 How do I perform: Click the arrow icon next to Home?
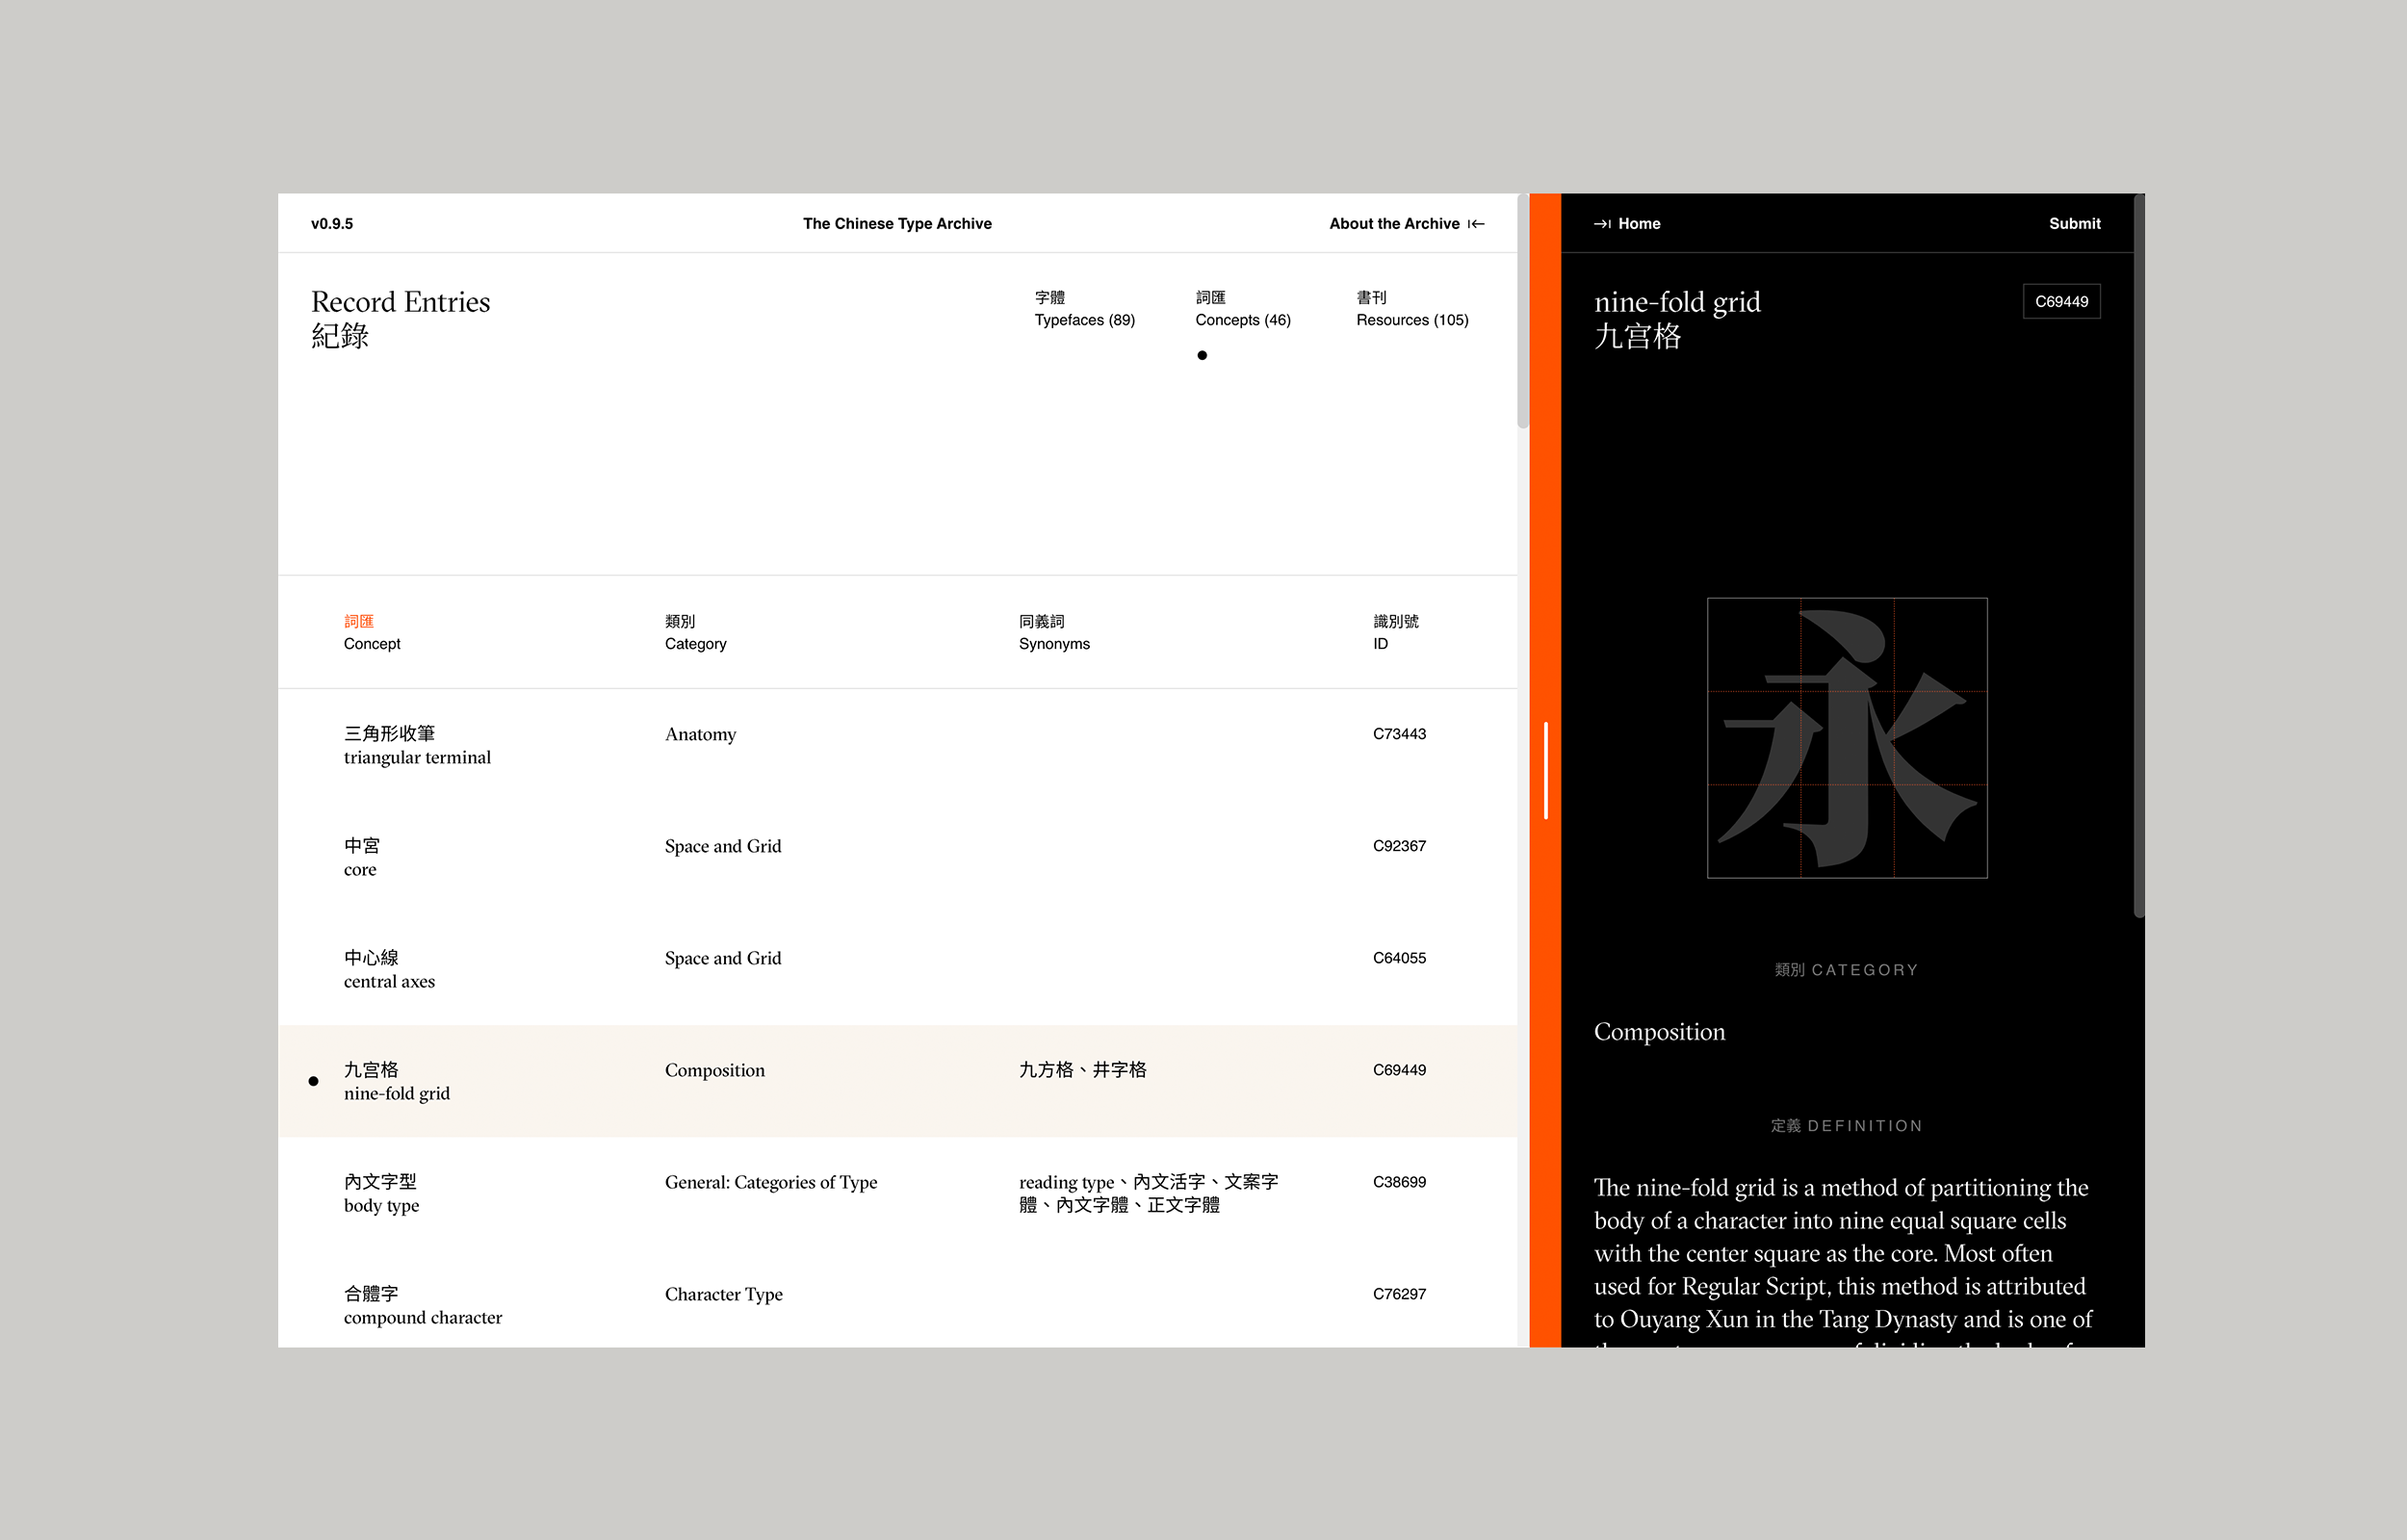(1602, 224)
